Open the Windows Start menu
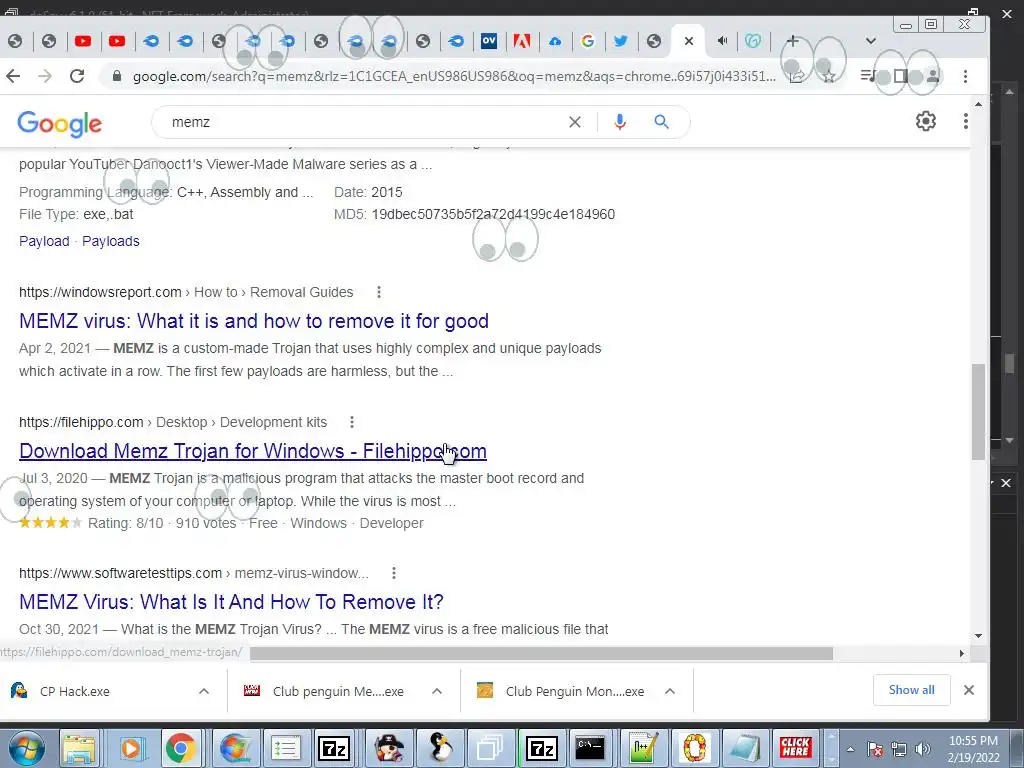 coord(26,748)
